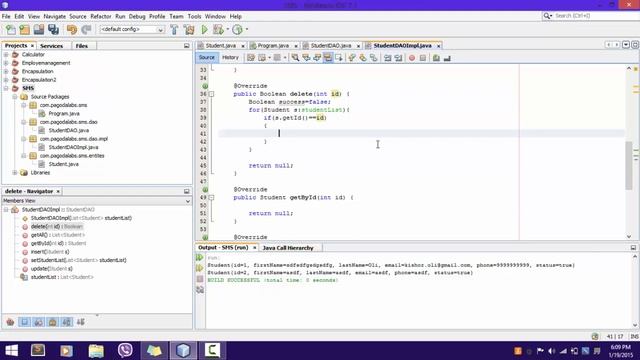Click the Clean and Build Project icon
Image resolution: width=640 pixels, height=360 pixels.
(x=189, y=29)
